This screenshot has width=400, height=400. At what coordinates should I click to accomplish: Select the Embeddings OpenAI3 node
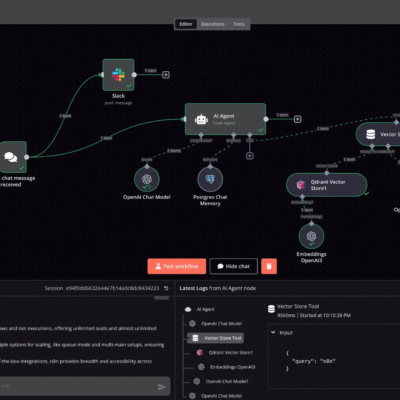(x=311, y=236)
